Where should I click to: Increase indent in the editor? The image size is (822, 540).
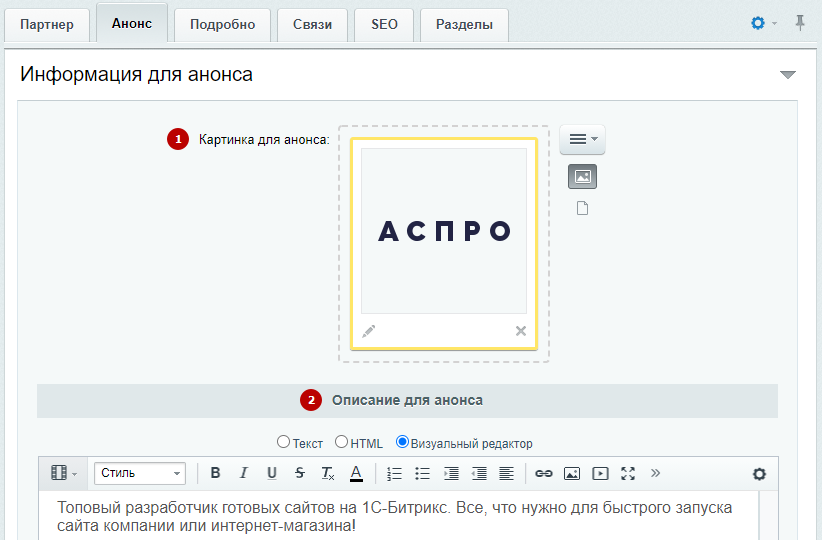point(451,473)
